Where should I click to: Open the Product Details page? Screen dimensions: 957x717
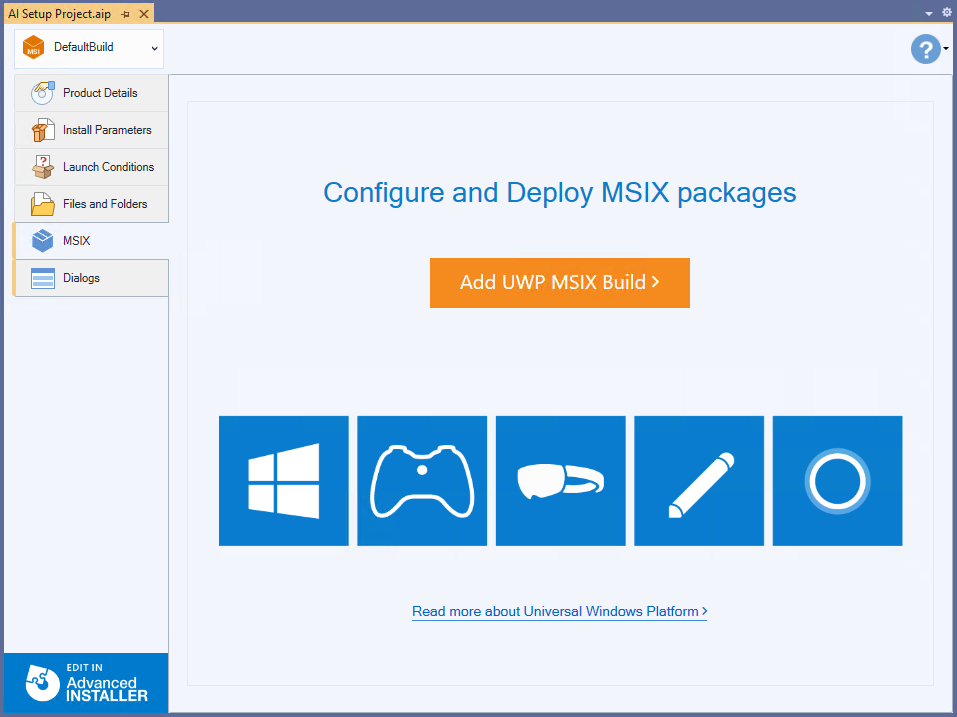92,93
